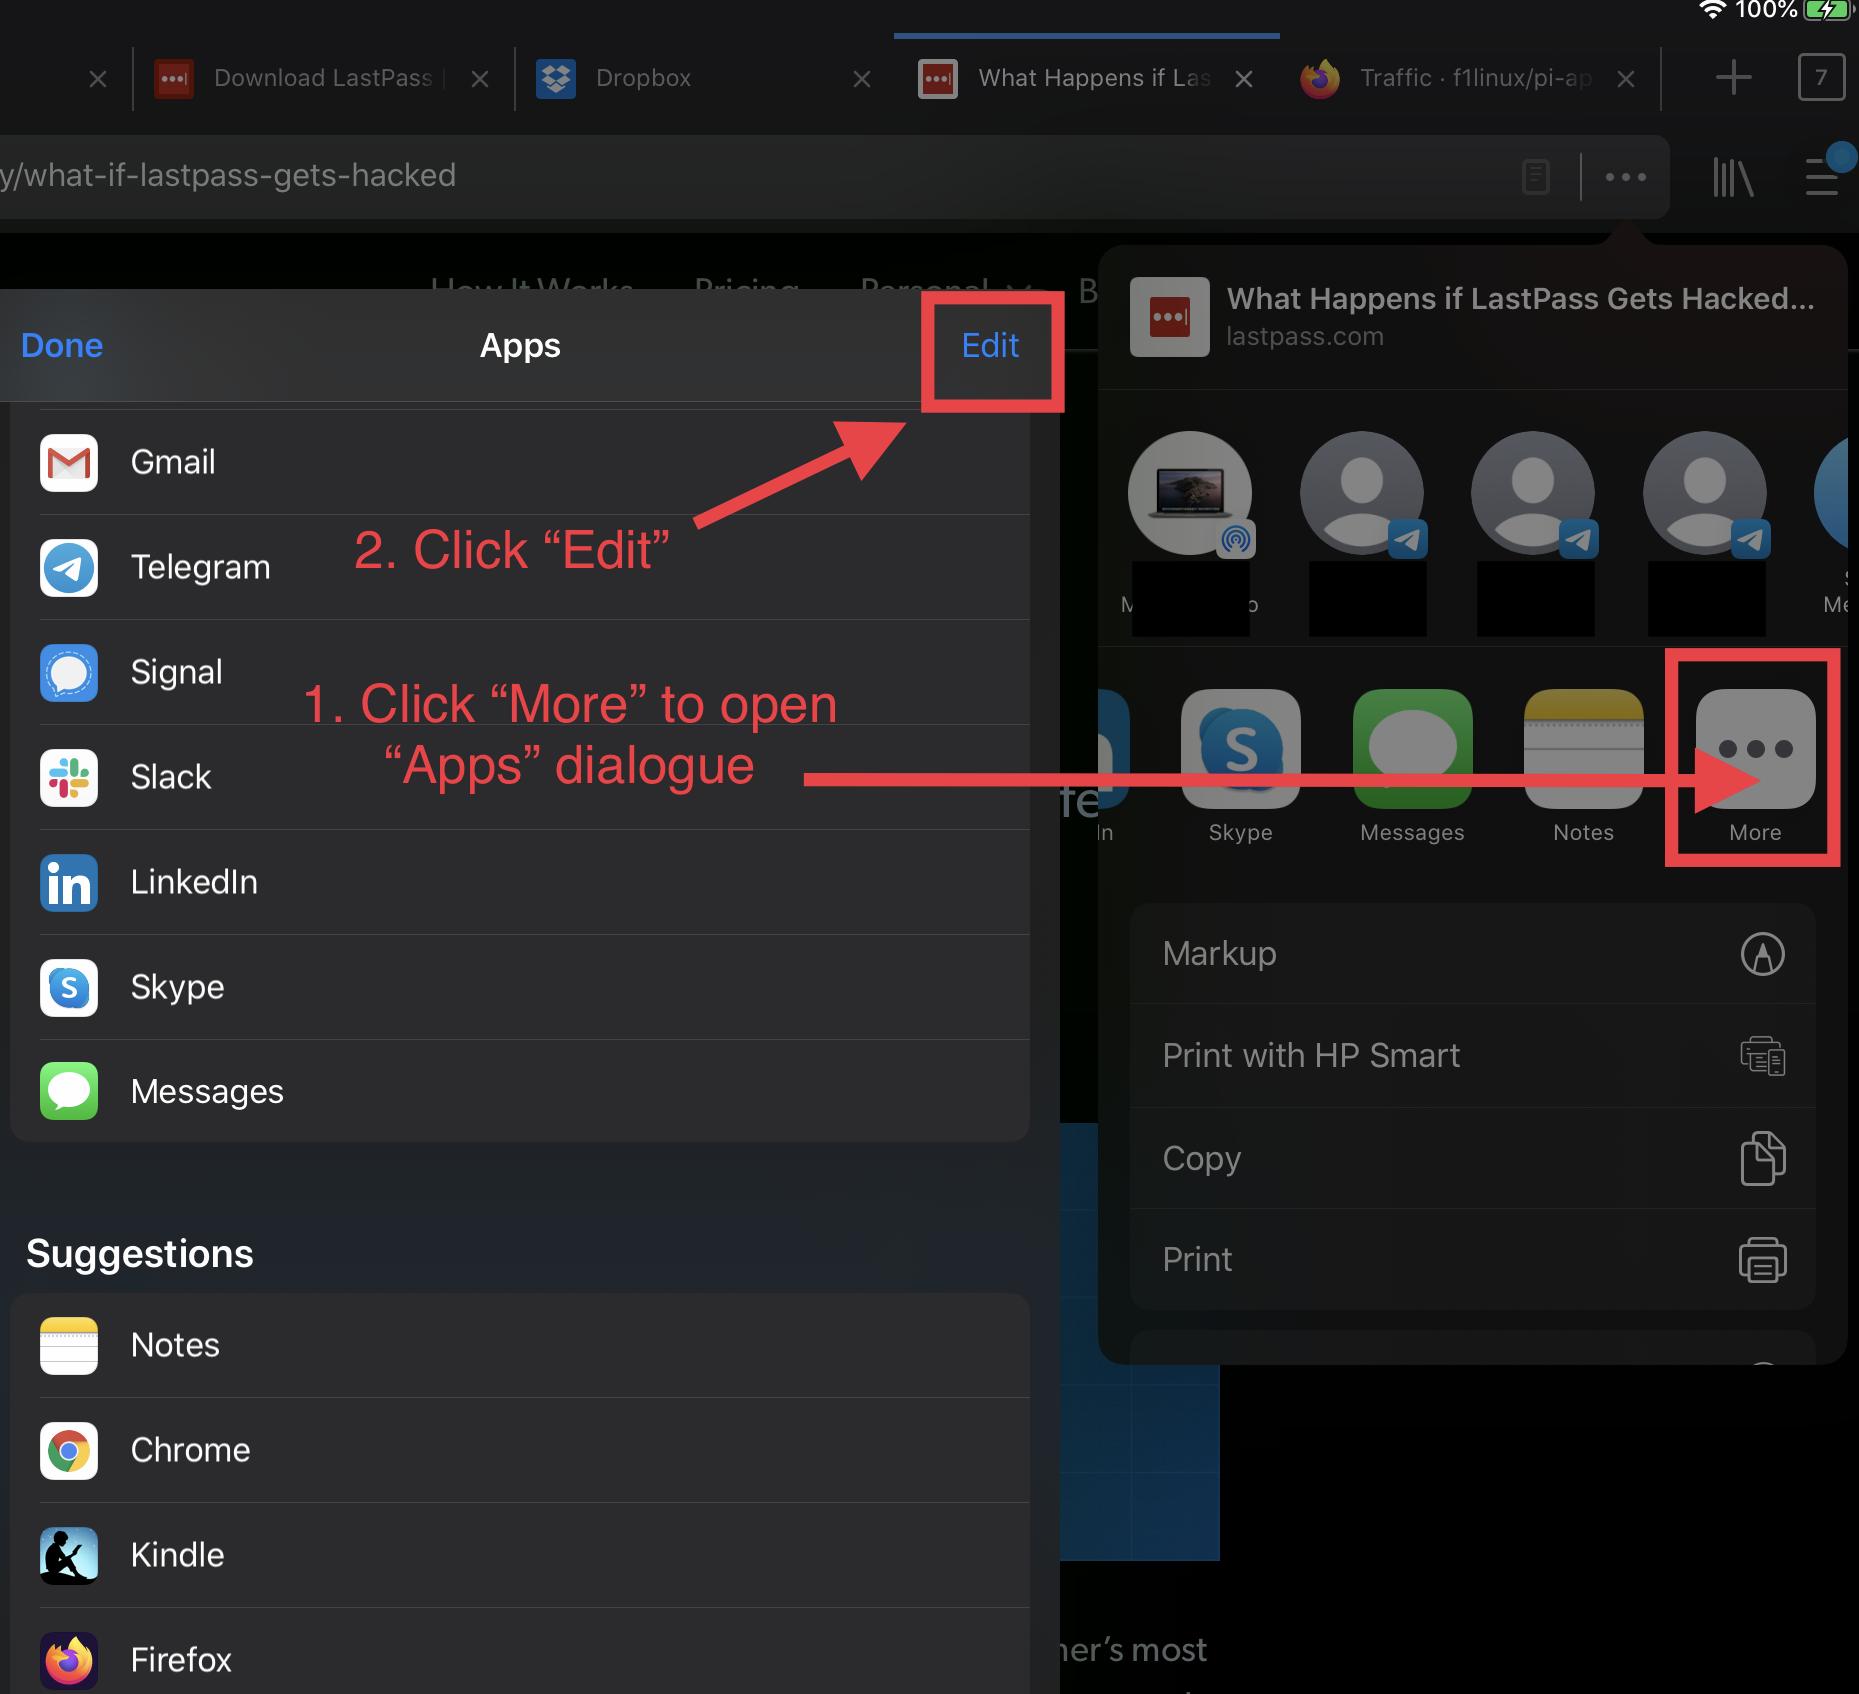
Task: Tap the Kindle app icon
Action: click(x=69, y=1556)
